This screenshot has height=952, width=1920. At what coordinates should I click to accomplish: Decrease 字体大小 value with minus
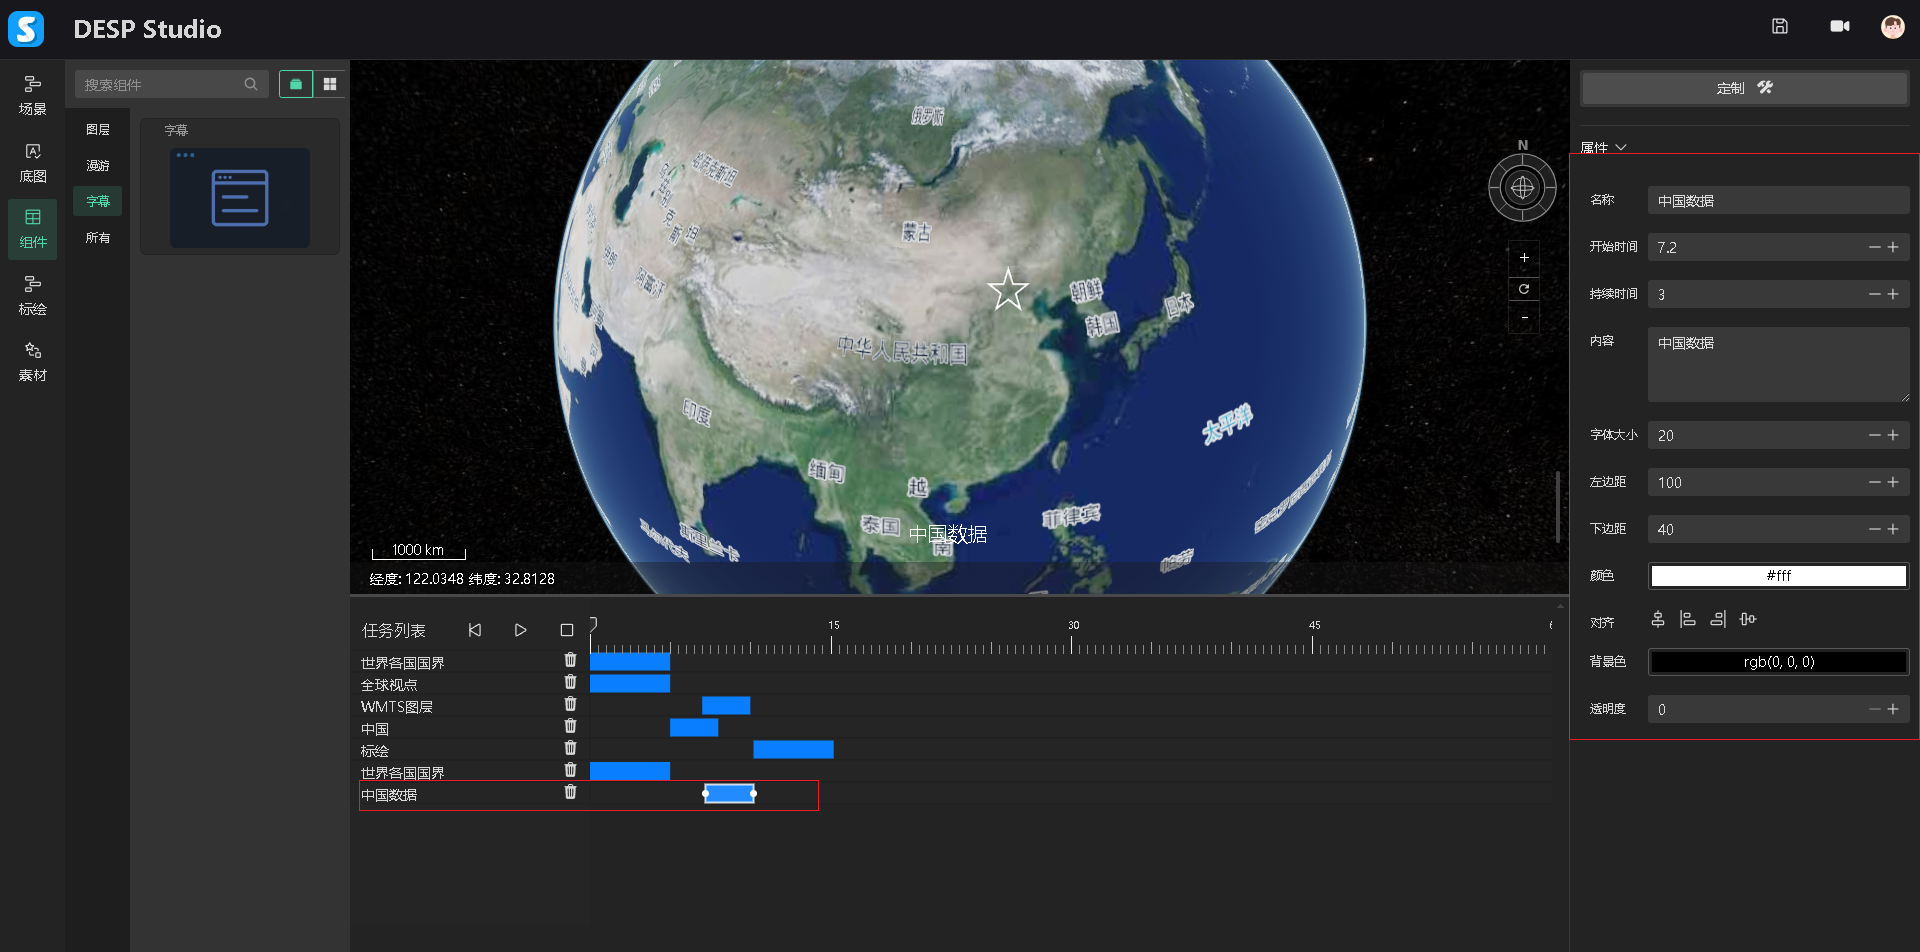1874,435
